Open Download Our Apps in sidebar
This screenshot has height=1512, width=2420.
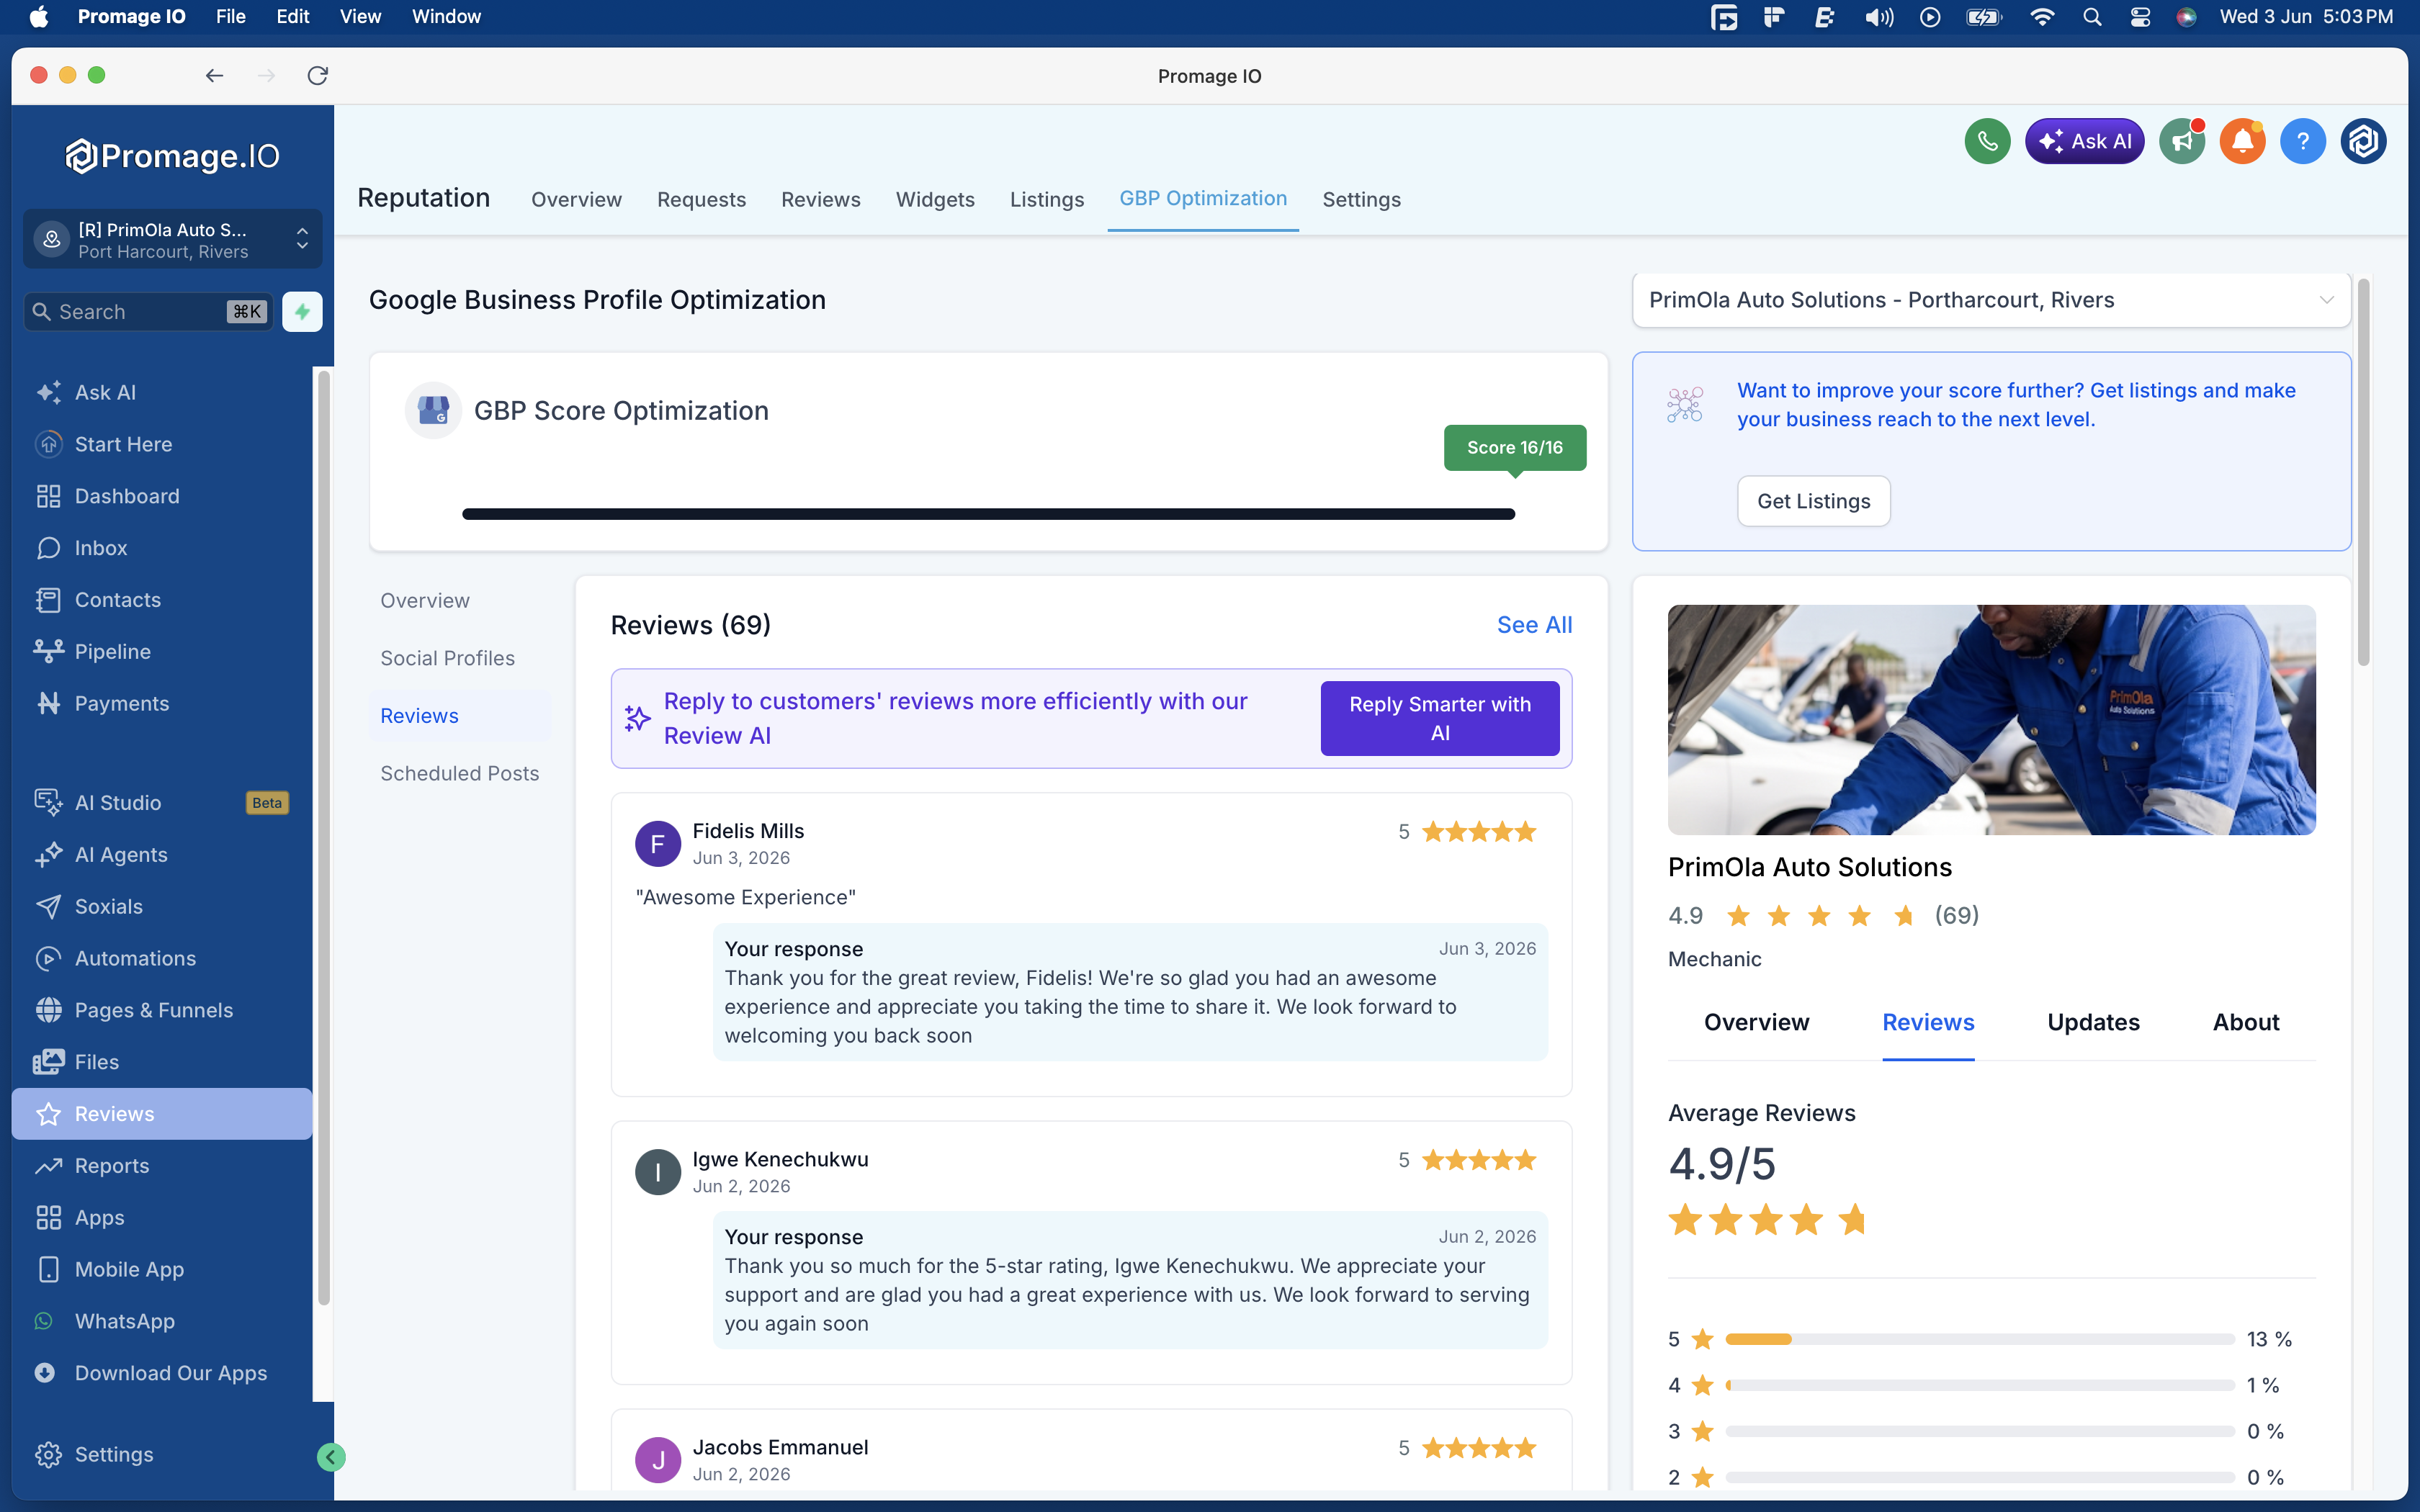tap(162, 1374)
